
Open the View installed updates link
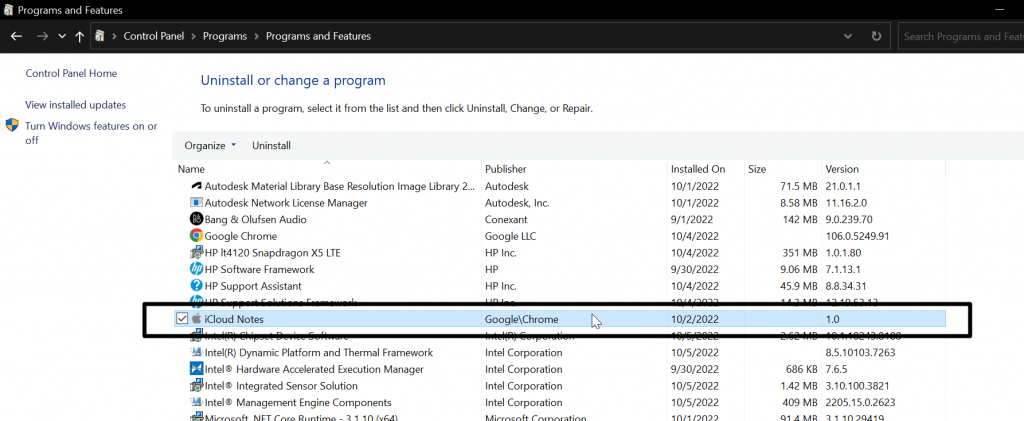tap(76, 105)
